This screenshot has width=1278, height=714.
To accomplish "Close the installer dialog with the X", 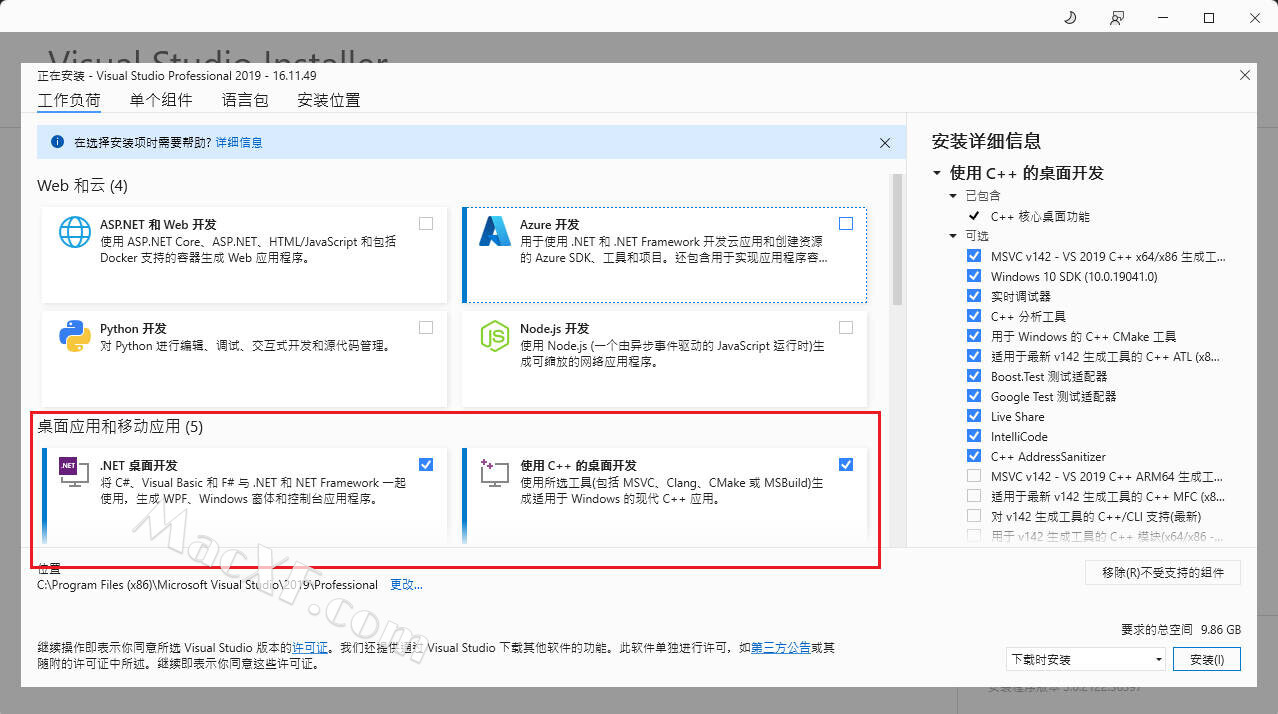I will click(x=1245, y=75).
